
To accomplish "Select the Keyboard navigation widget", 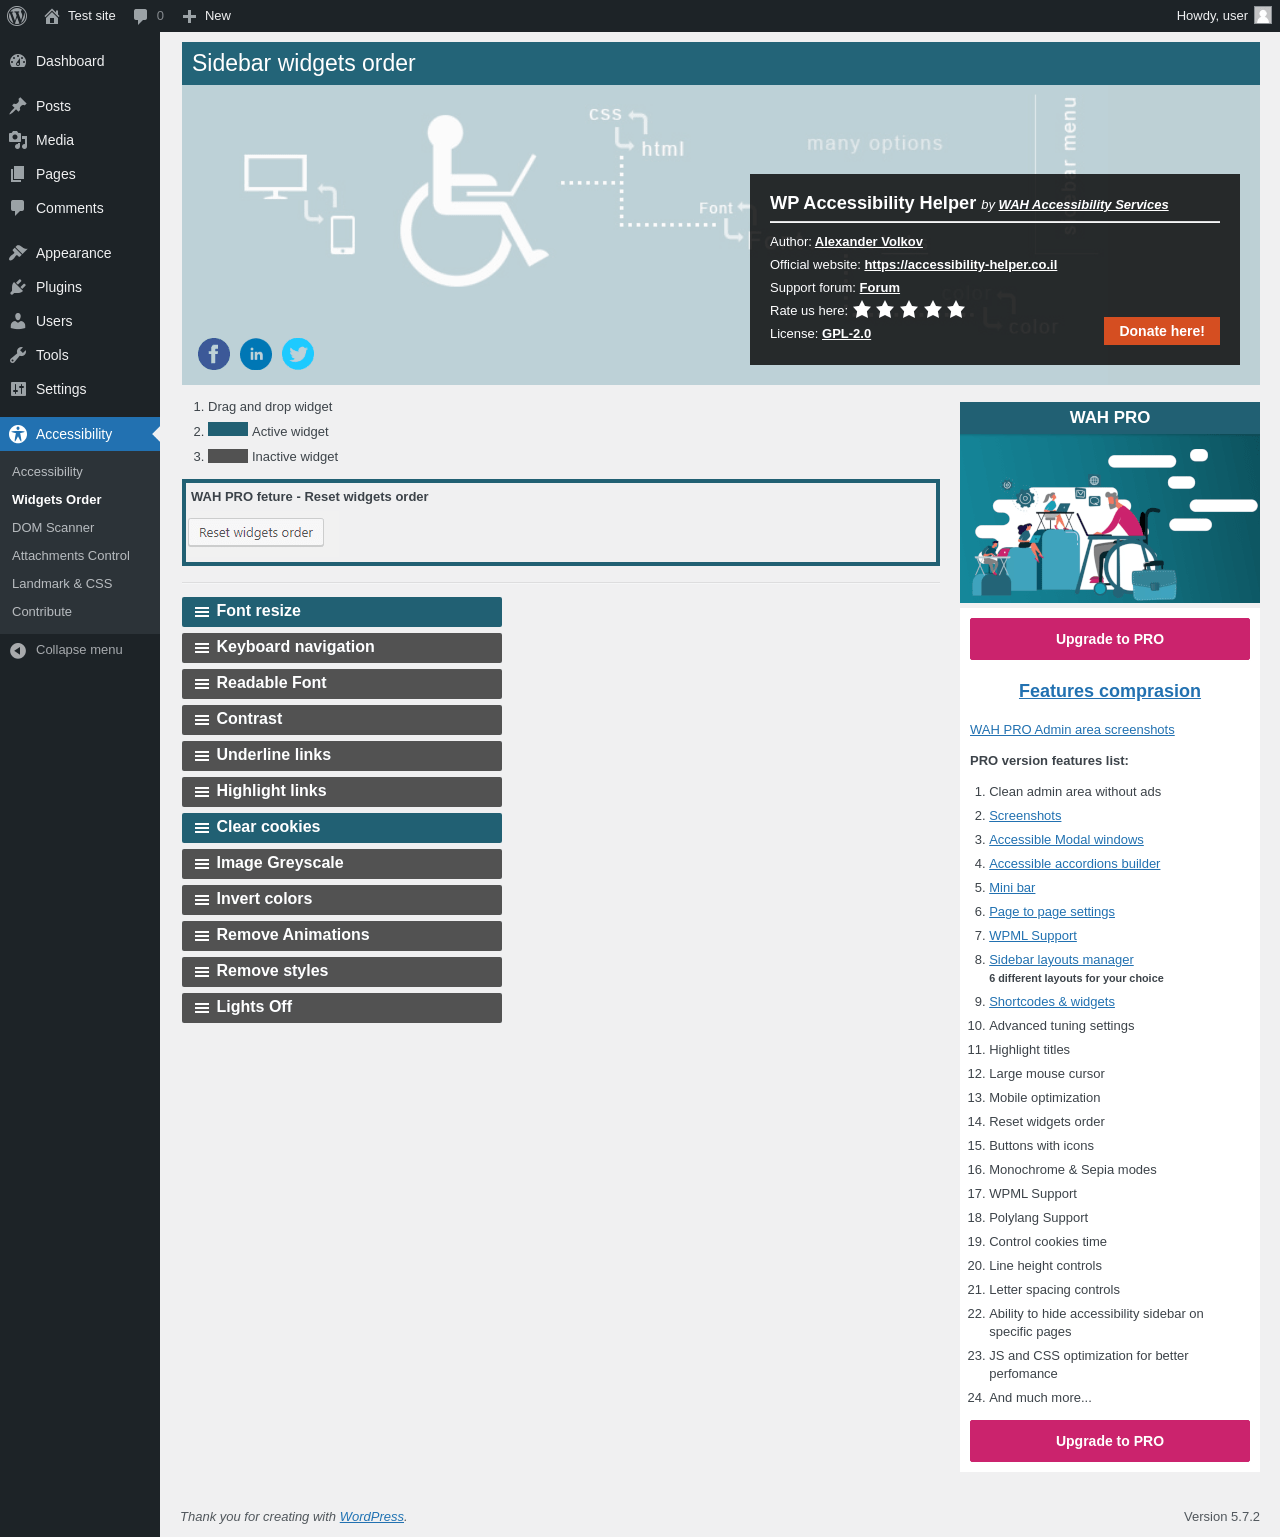I will pos(342,648).
